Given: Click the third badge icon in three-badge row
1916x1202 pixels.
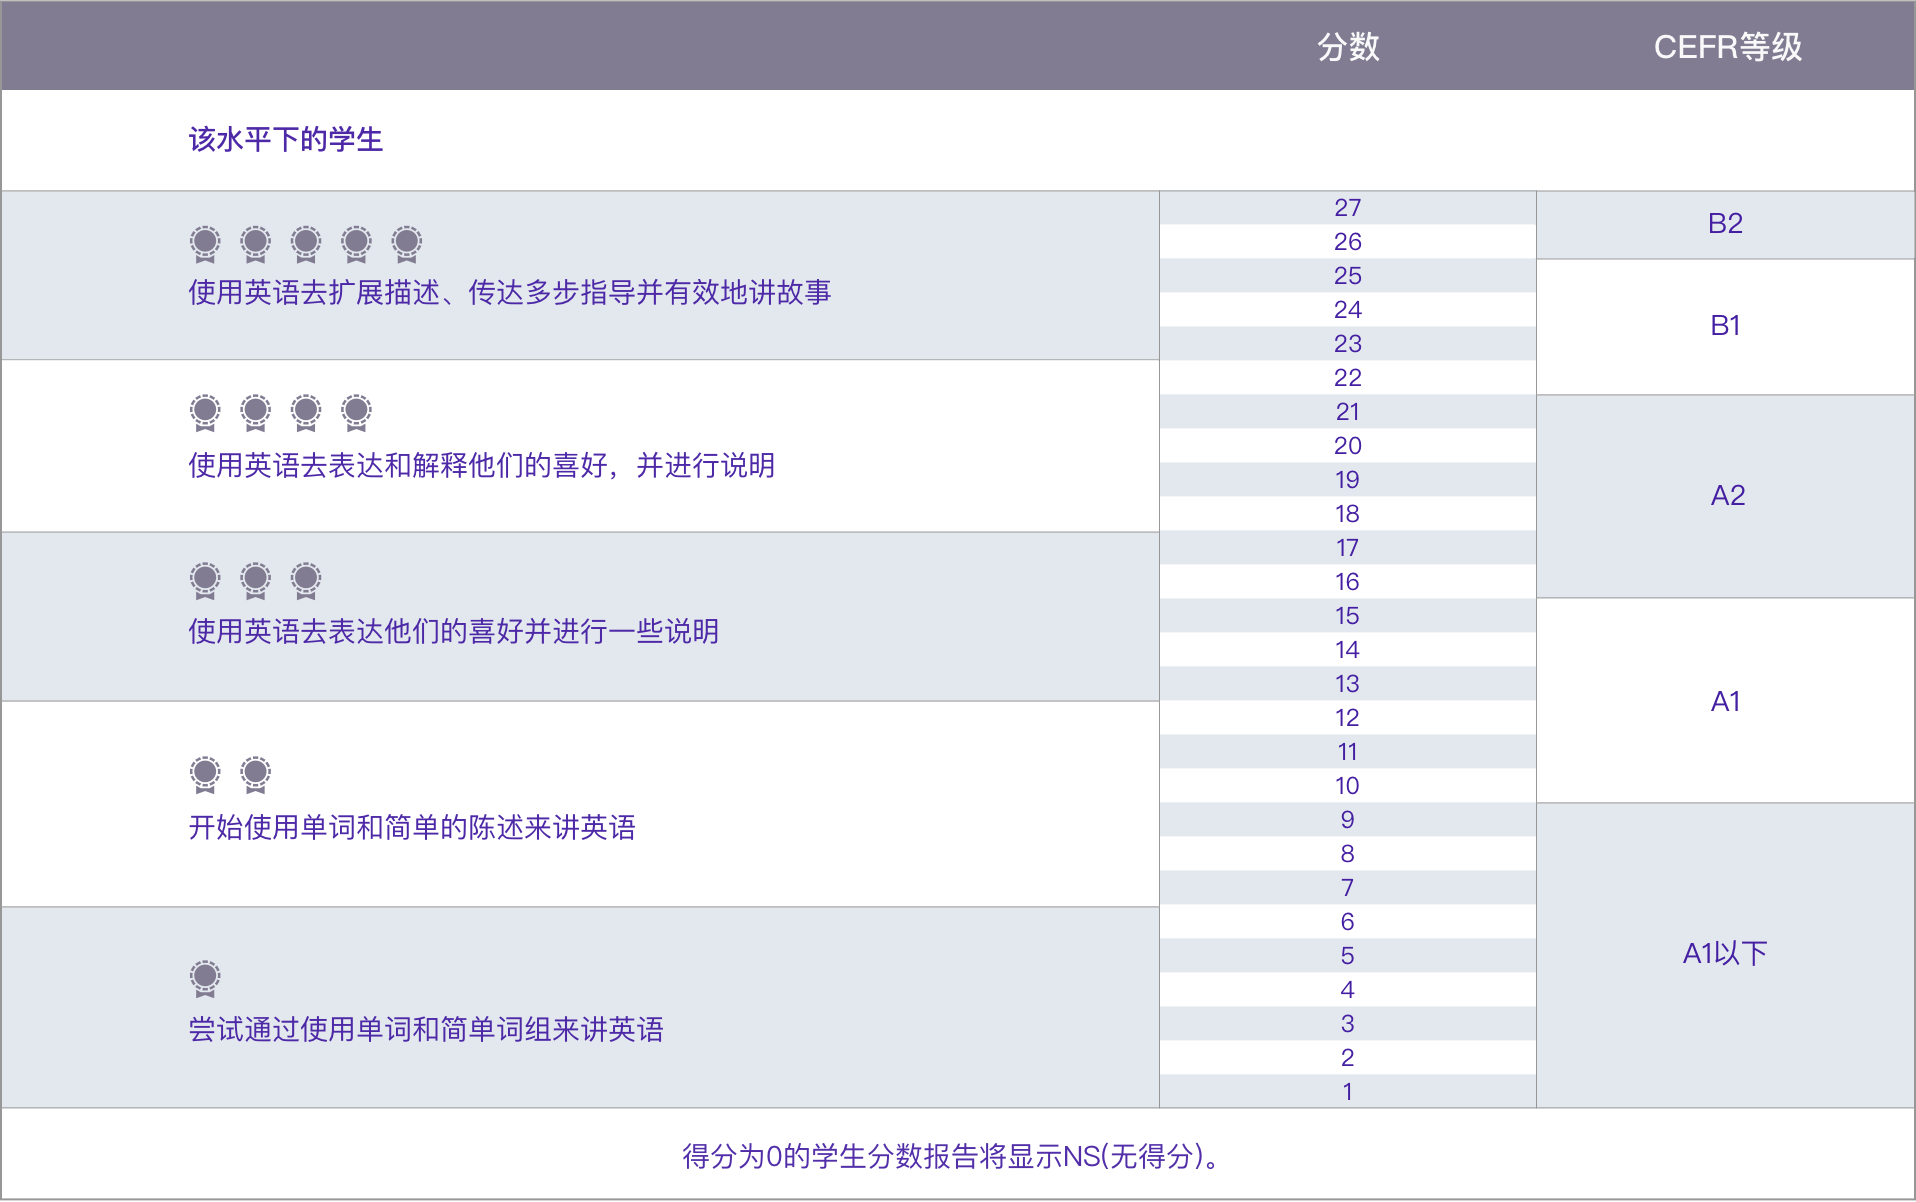Looking at the screenshot, I should [x=306, y=580].
